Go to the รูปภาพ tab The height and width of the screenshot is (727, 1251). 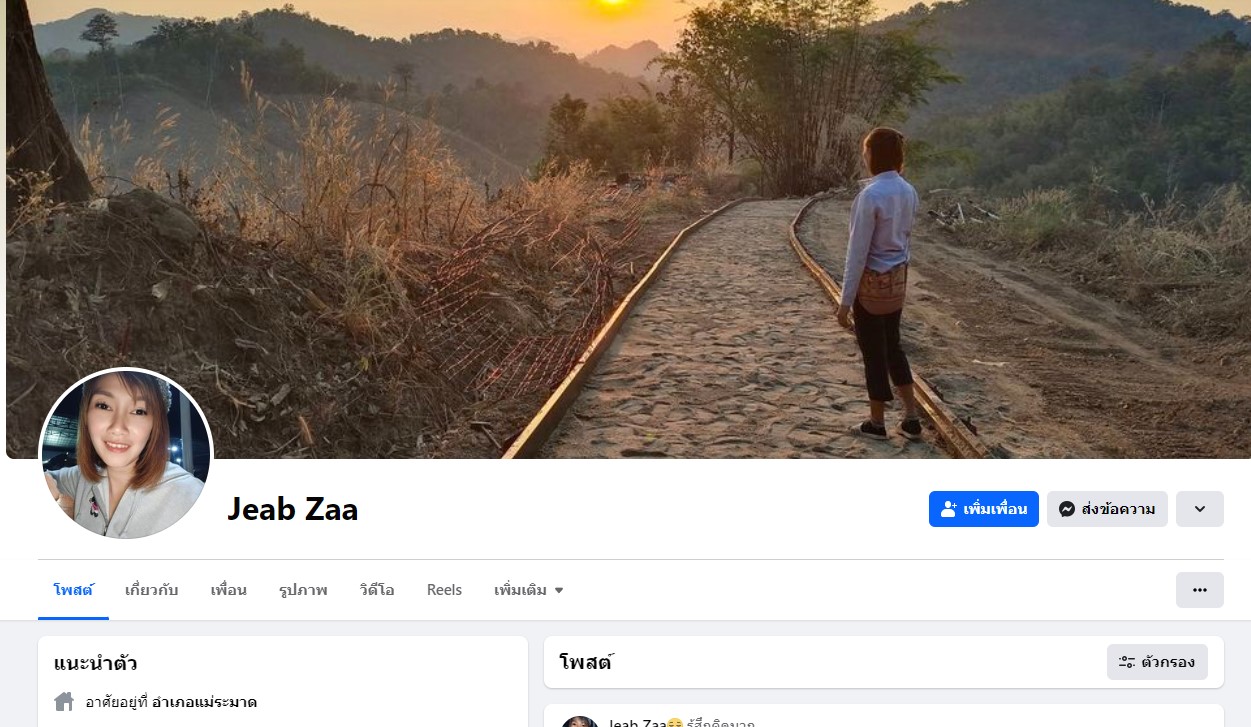click(x=303, y=590)
